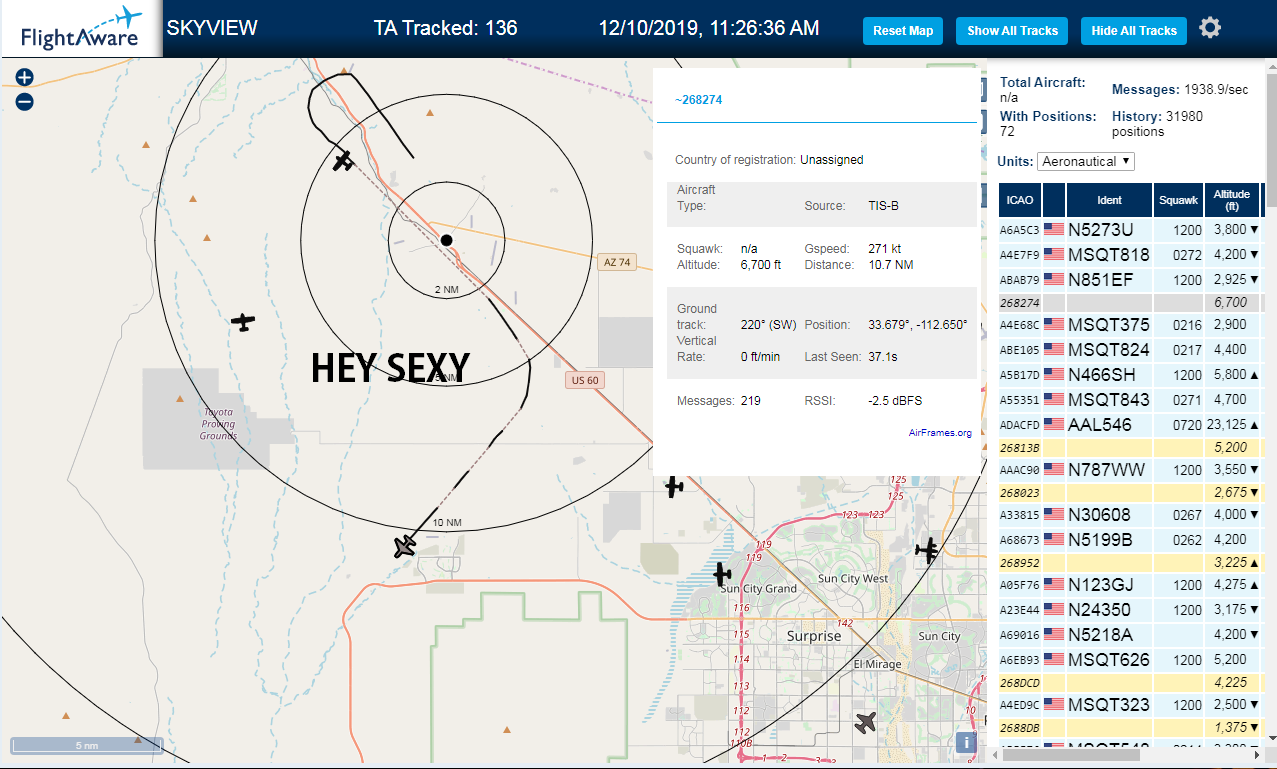Click the US flag in MSQT323 row
Screen dimensions: 1277x769
pos(1054,704)
